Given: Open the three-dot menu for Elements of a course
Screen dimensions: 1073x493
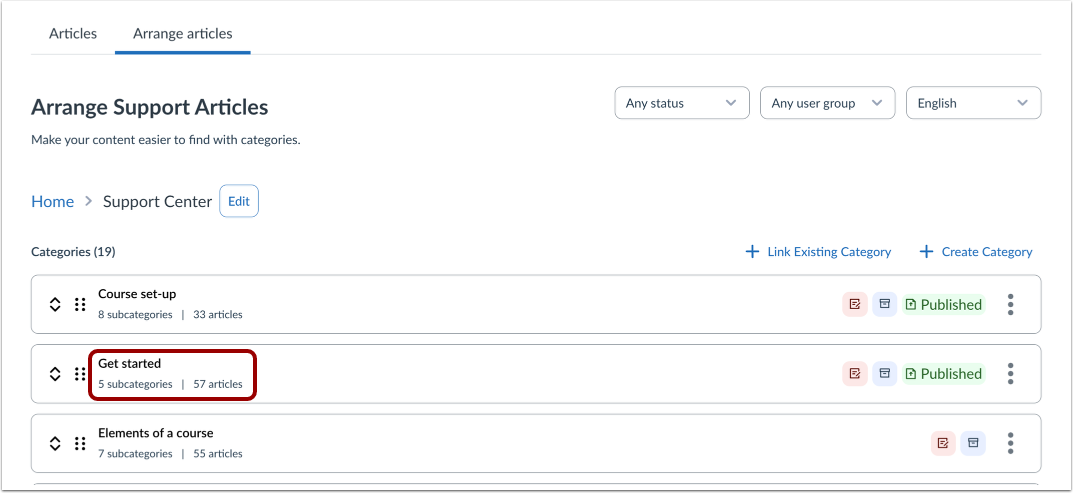Looking at the screenshot, I should click(1010, 443).
